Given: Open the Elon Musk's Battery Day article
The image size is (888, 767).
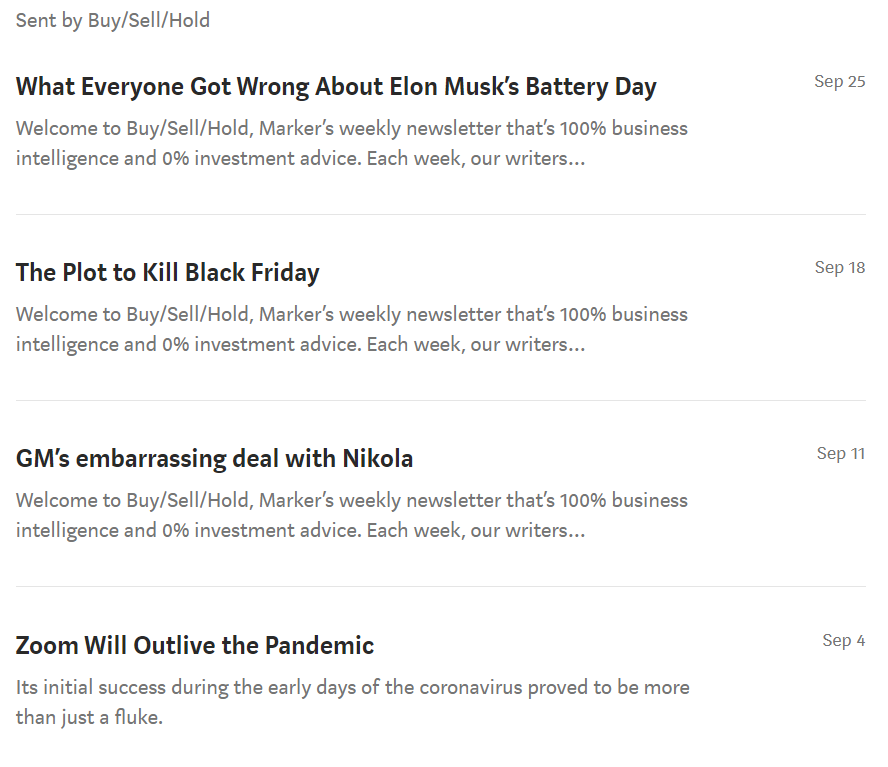Looking at the screenshot, I should (x=336, y=87).
